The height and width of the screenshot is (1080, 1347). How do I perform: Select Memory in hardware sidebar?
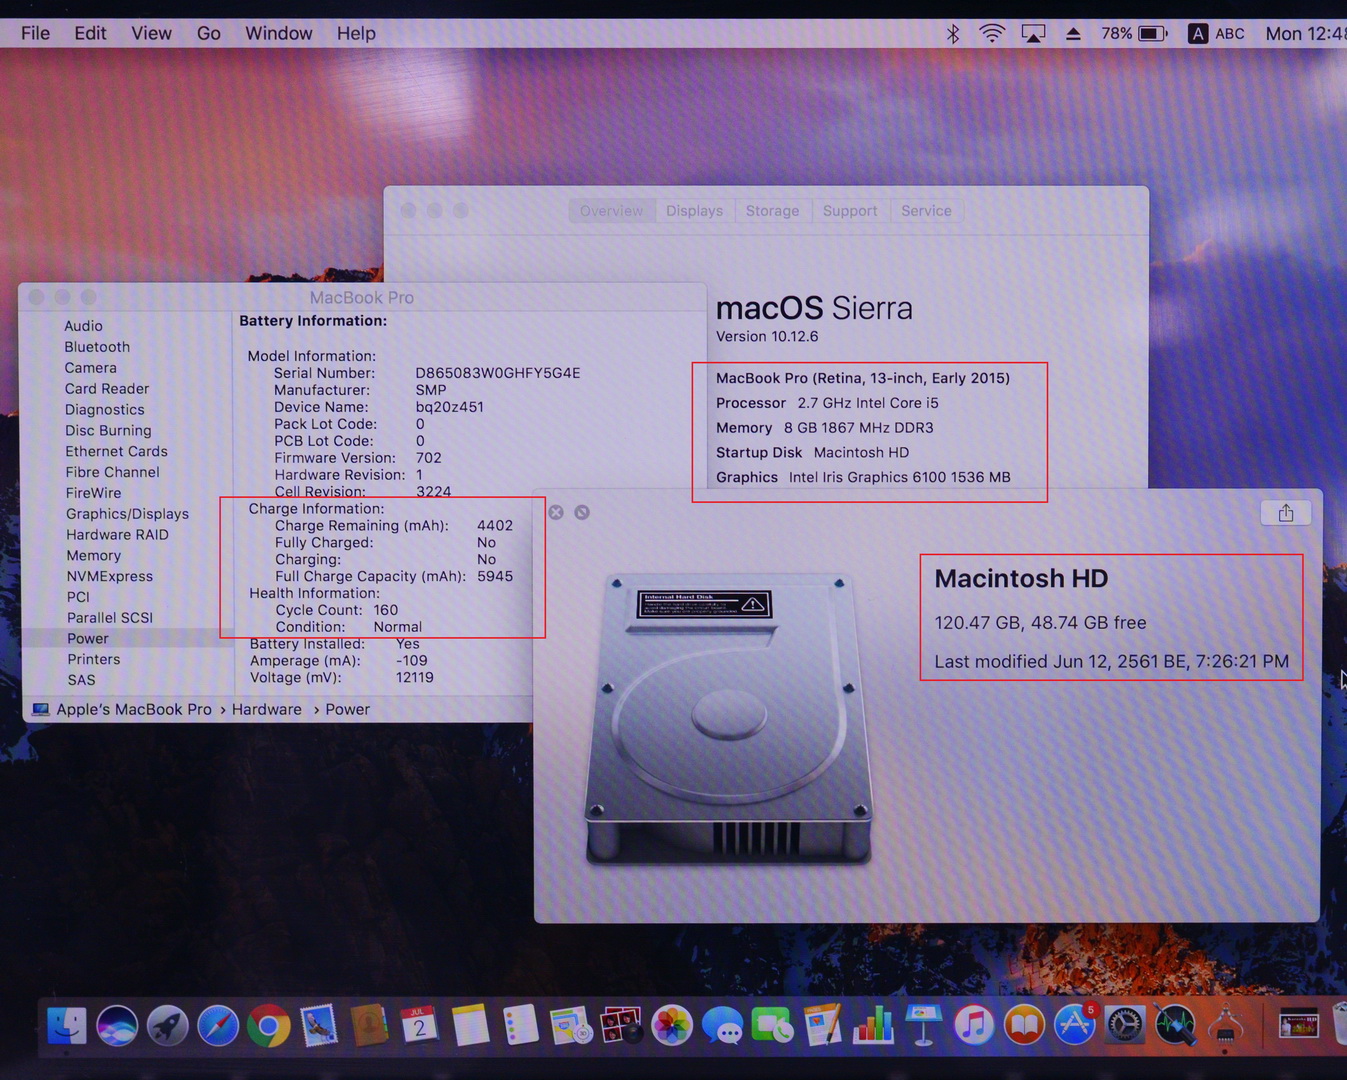[93, 556]
